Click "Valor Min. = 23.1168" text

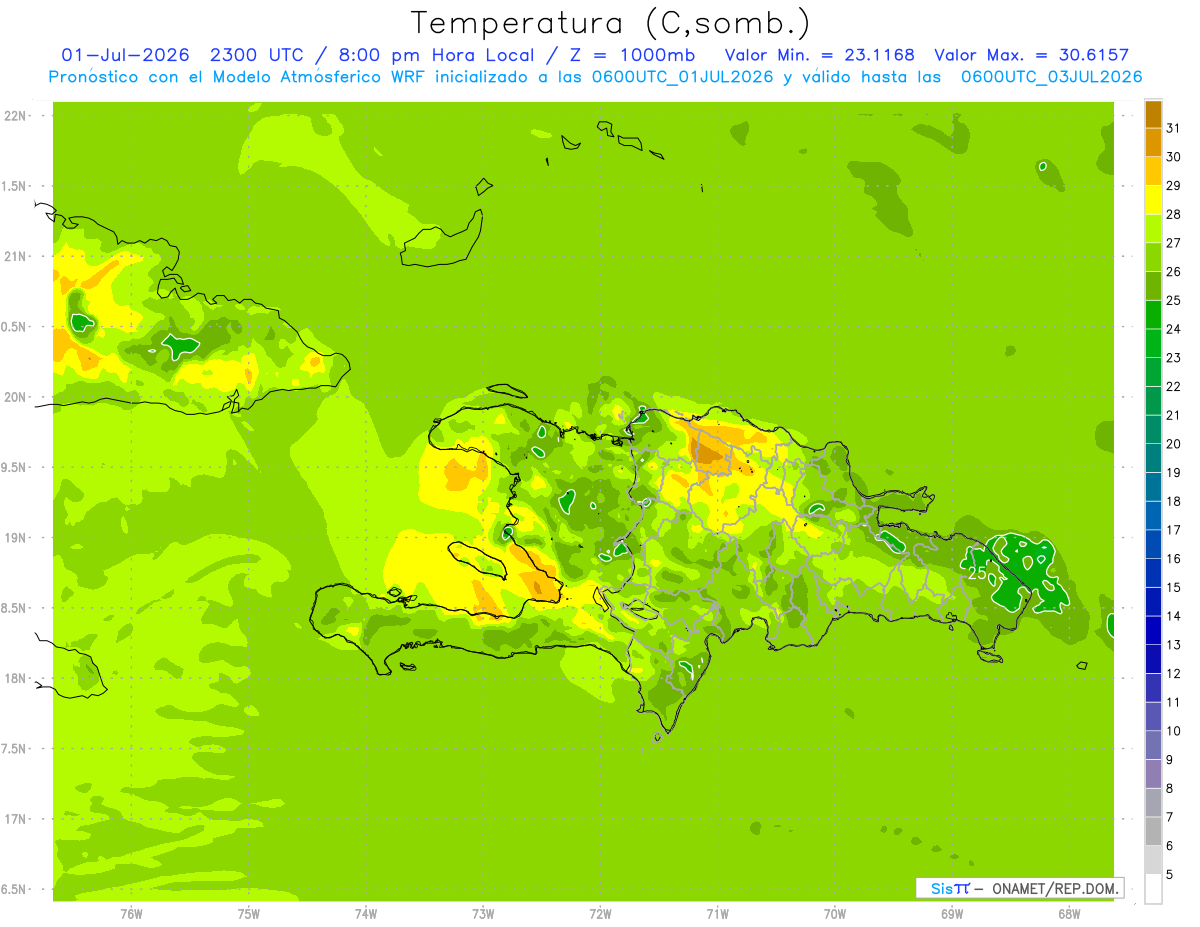click(819, 55)
